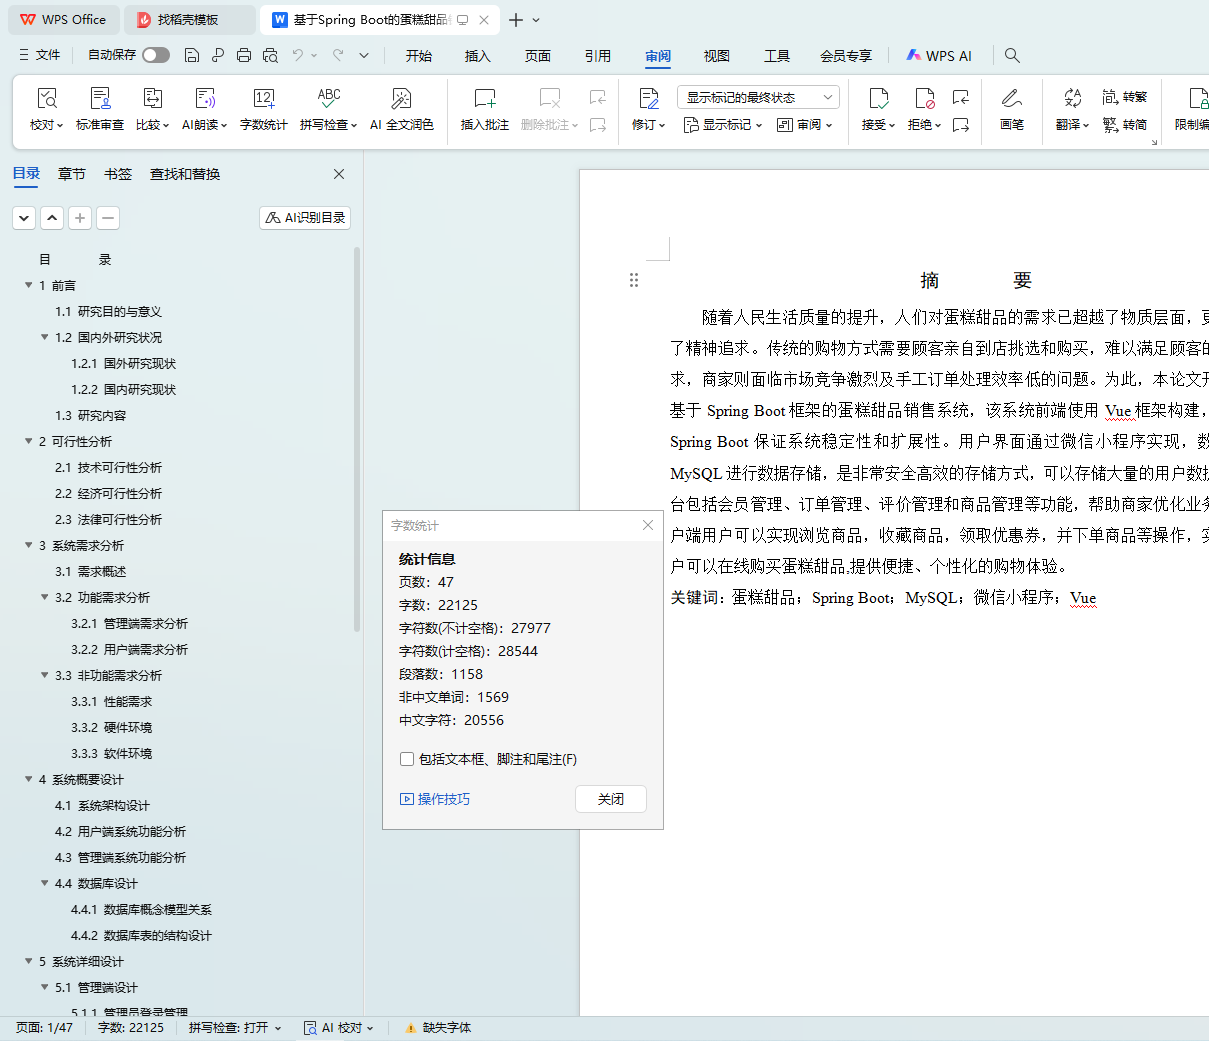Collapse the 3 系统需求分析 section
Viewport: 1209px width, 1041px height.
point(29,546)
